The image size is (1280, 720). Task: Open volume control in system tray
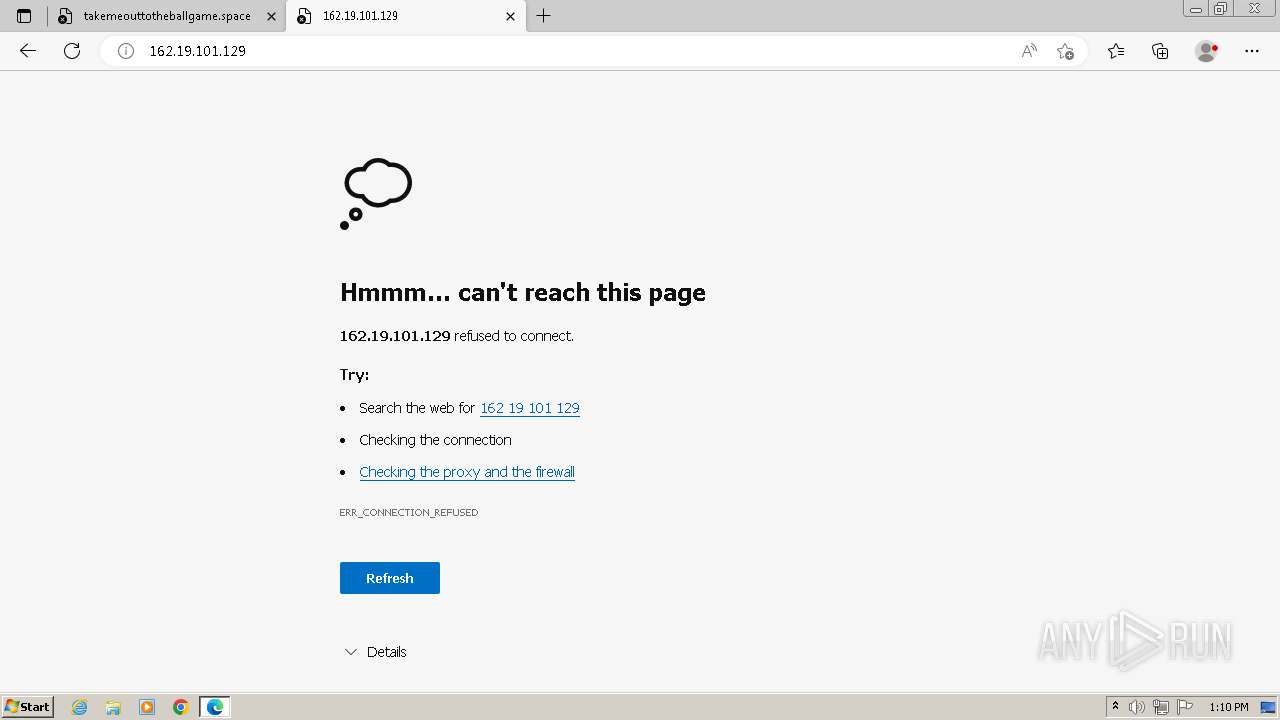pos(1137,707)
